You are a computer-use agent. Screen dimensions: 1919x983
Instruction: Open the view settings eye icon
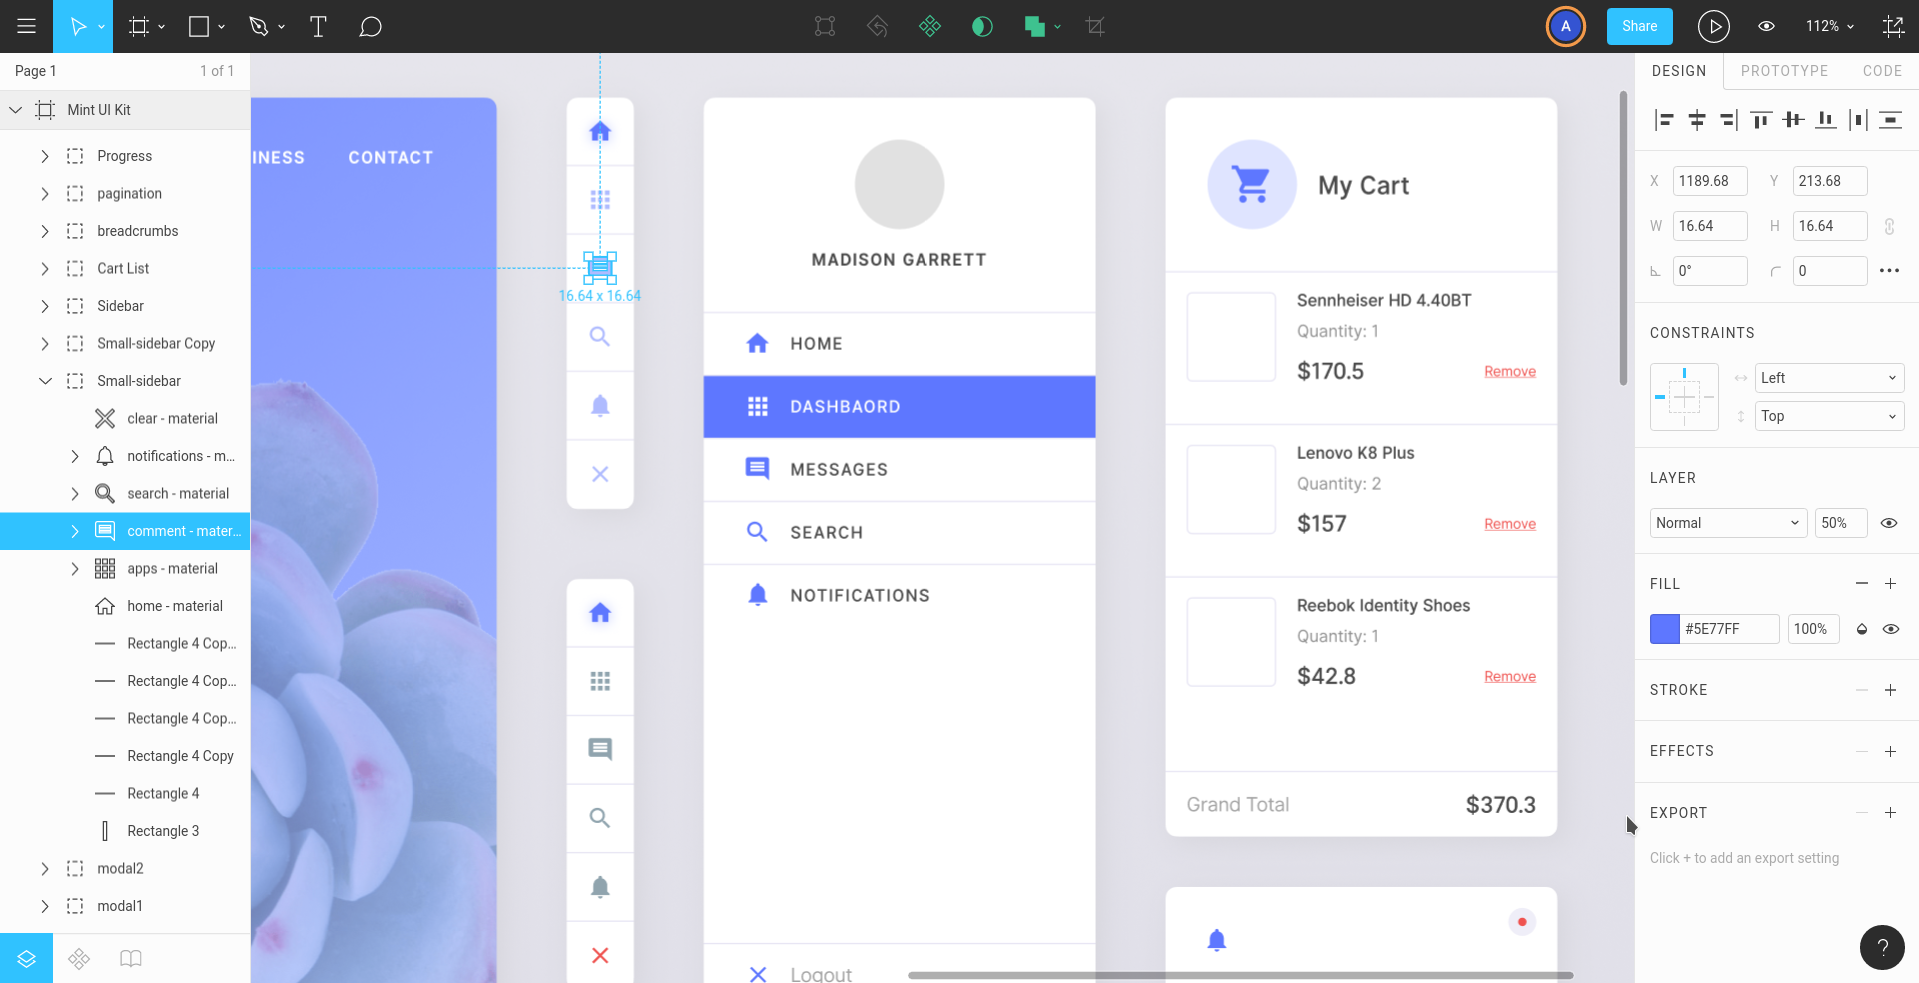pos(1767,26)
